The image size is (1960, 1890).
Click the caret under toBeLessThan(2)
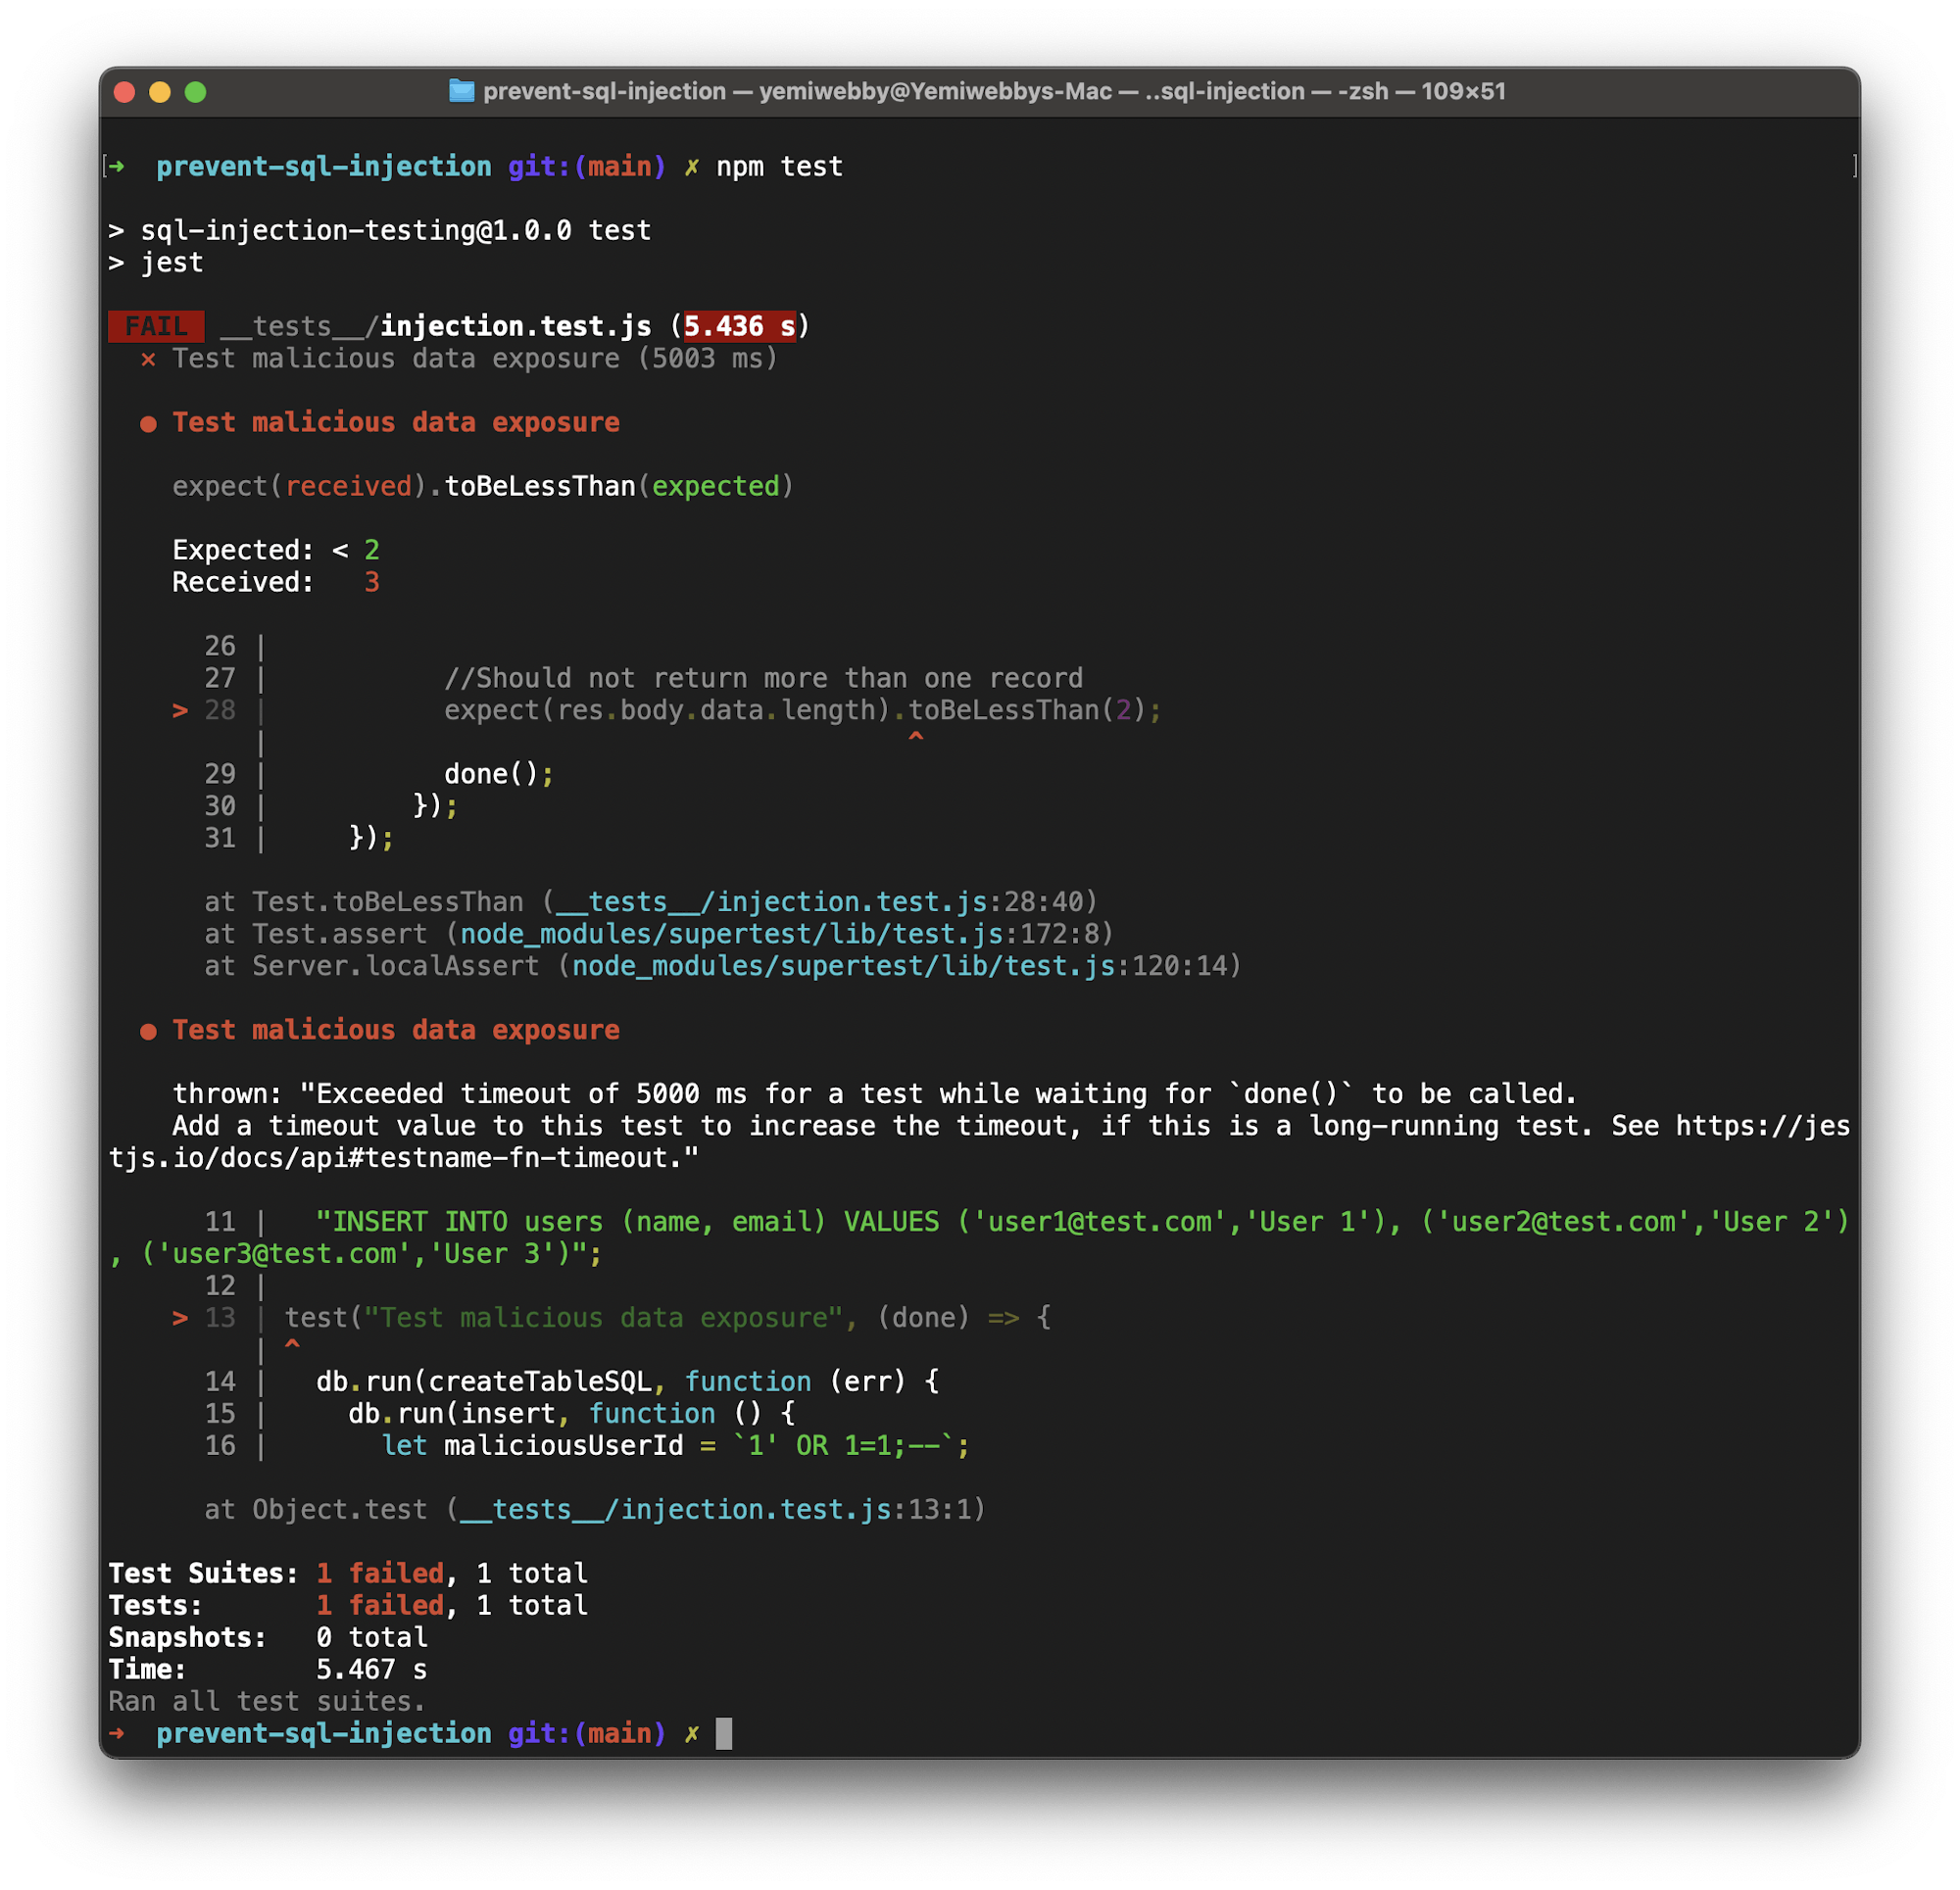[915, 737]
